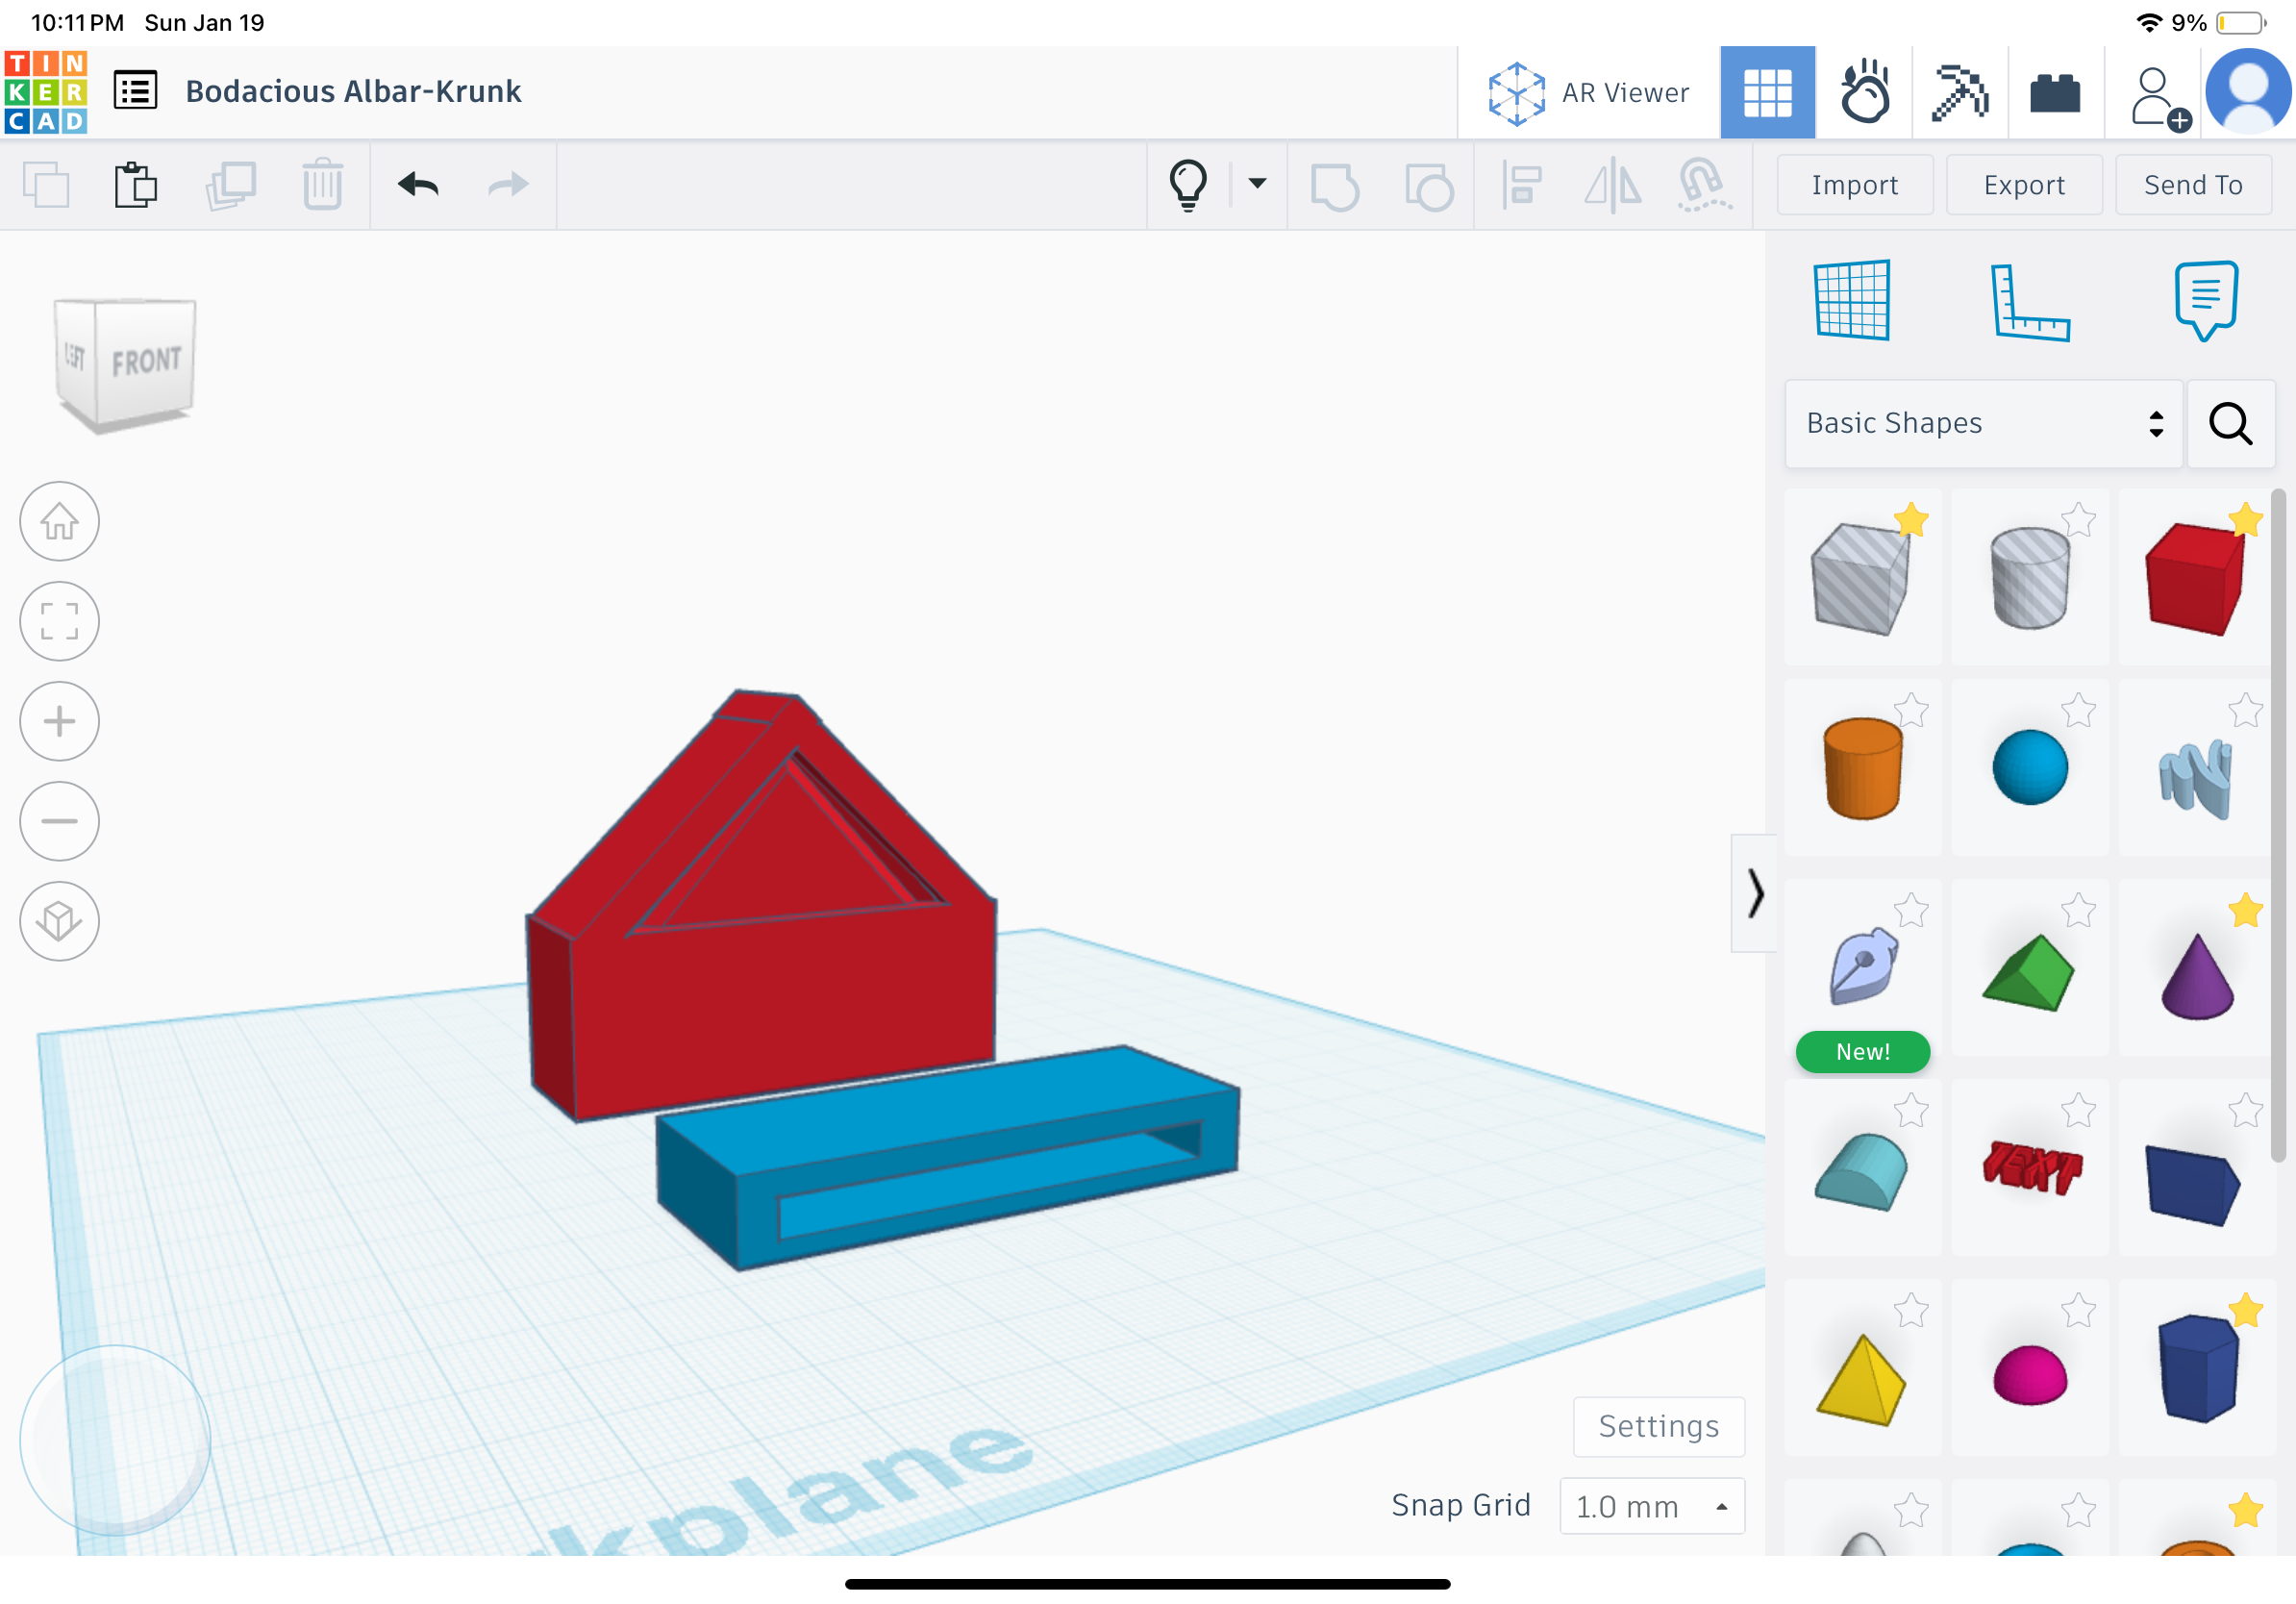This screenshot has height=1604, width=2296.
Task: Pick the red Text shape
Action: [2032, 1168]
